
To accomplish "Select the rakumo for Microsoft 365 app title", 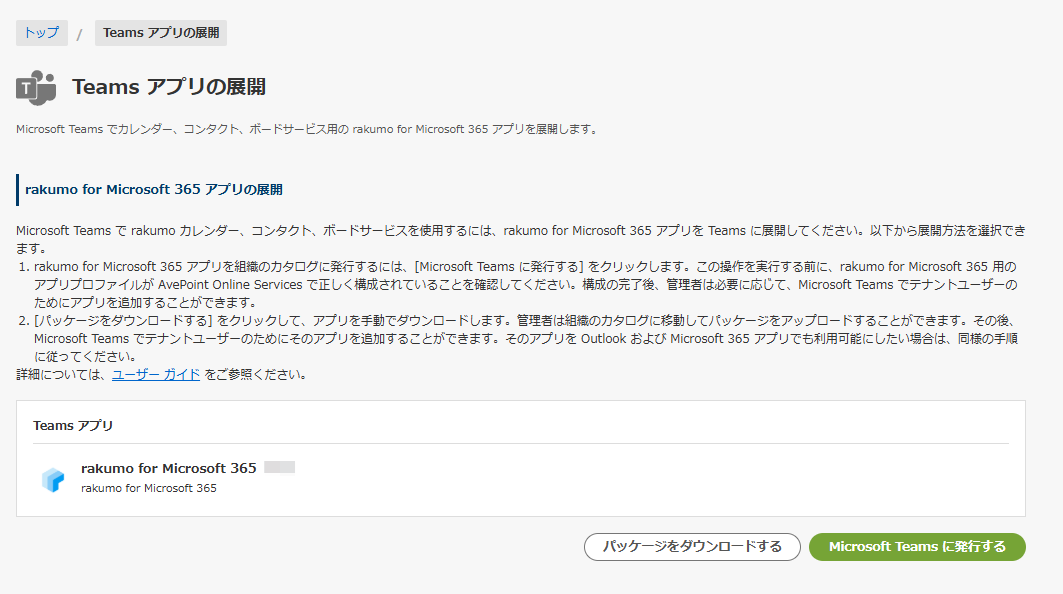I will click(169, 468).
